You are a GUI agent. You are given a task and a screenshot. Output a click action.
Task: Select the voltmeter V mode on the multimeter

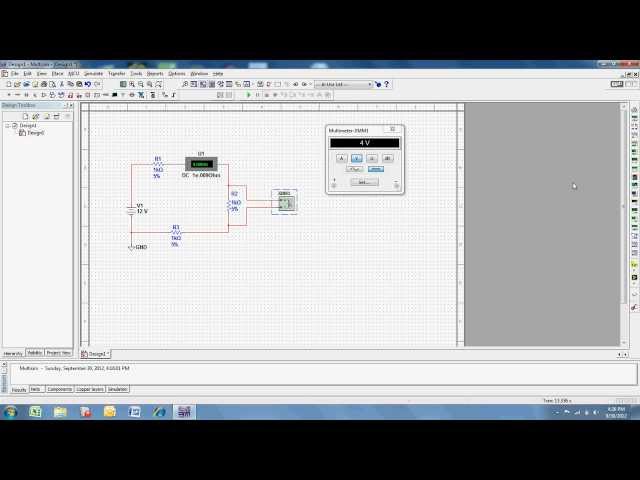pyautogui.click(x=357, y=158)
